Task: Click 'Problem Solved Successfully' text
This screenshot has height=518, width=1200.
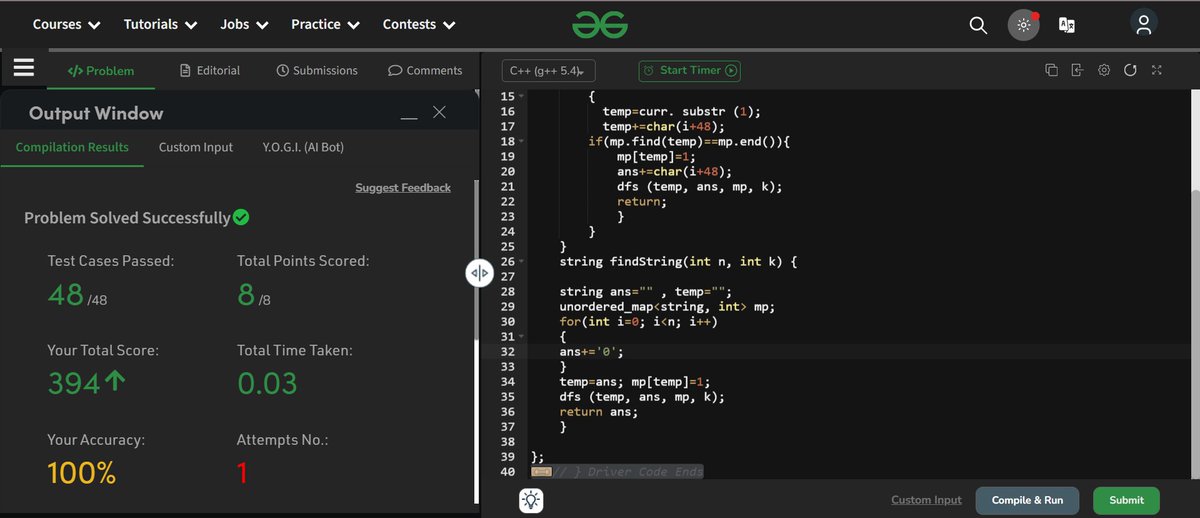Action: pos(127,217)
